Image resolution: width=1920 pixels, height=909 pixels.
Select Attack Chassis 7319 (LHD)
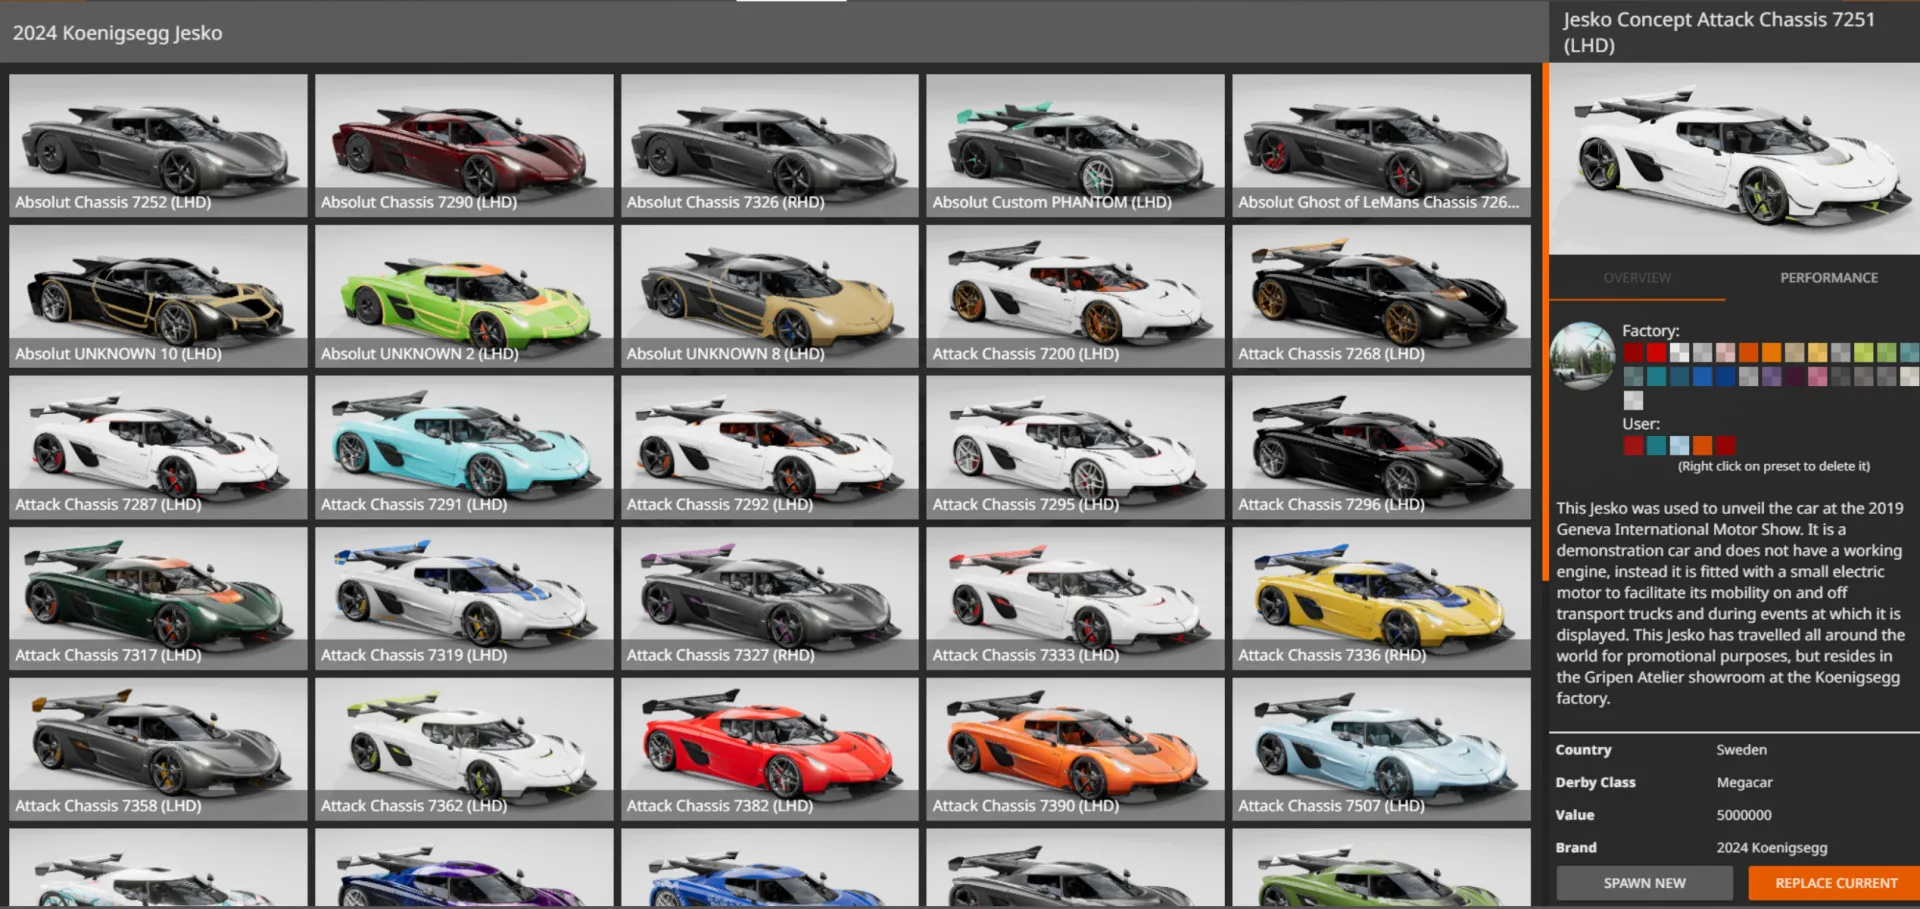pyautogui.click(x=464, y=598)
